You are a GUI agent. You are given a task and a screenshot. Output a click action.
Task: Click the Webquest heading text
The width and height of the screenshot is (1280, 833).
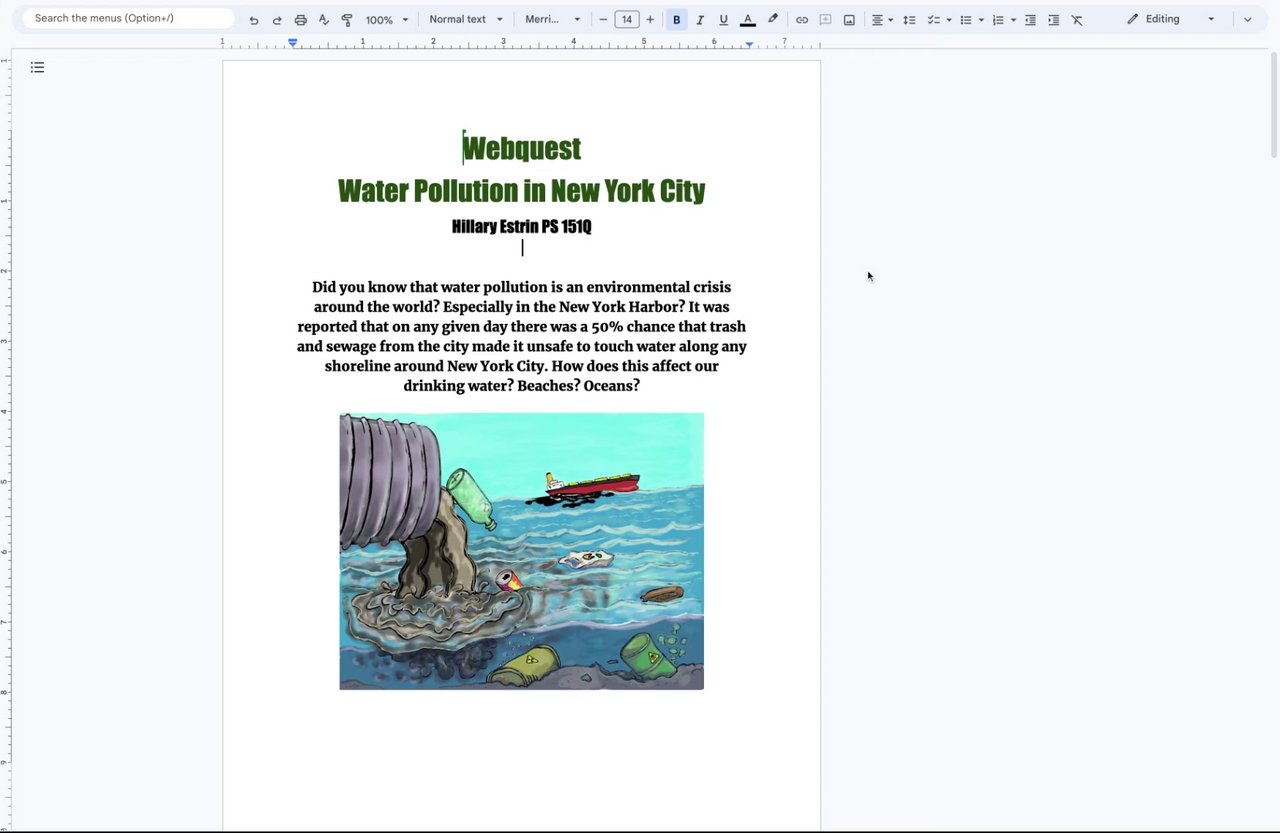pyautogui.click(x=521, y=148)
